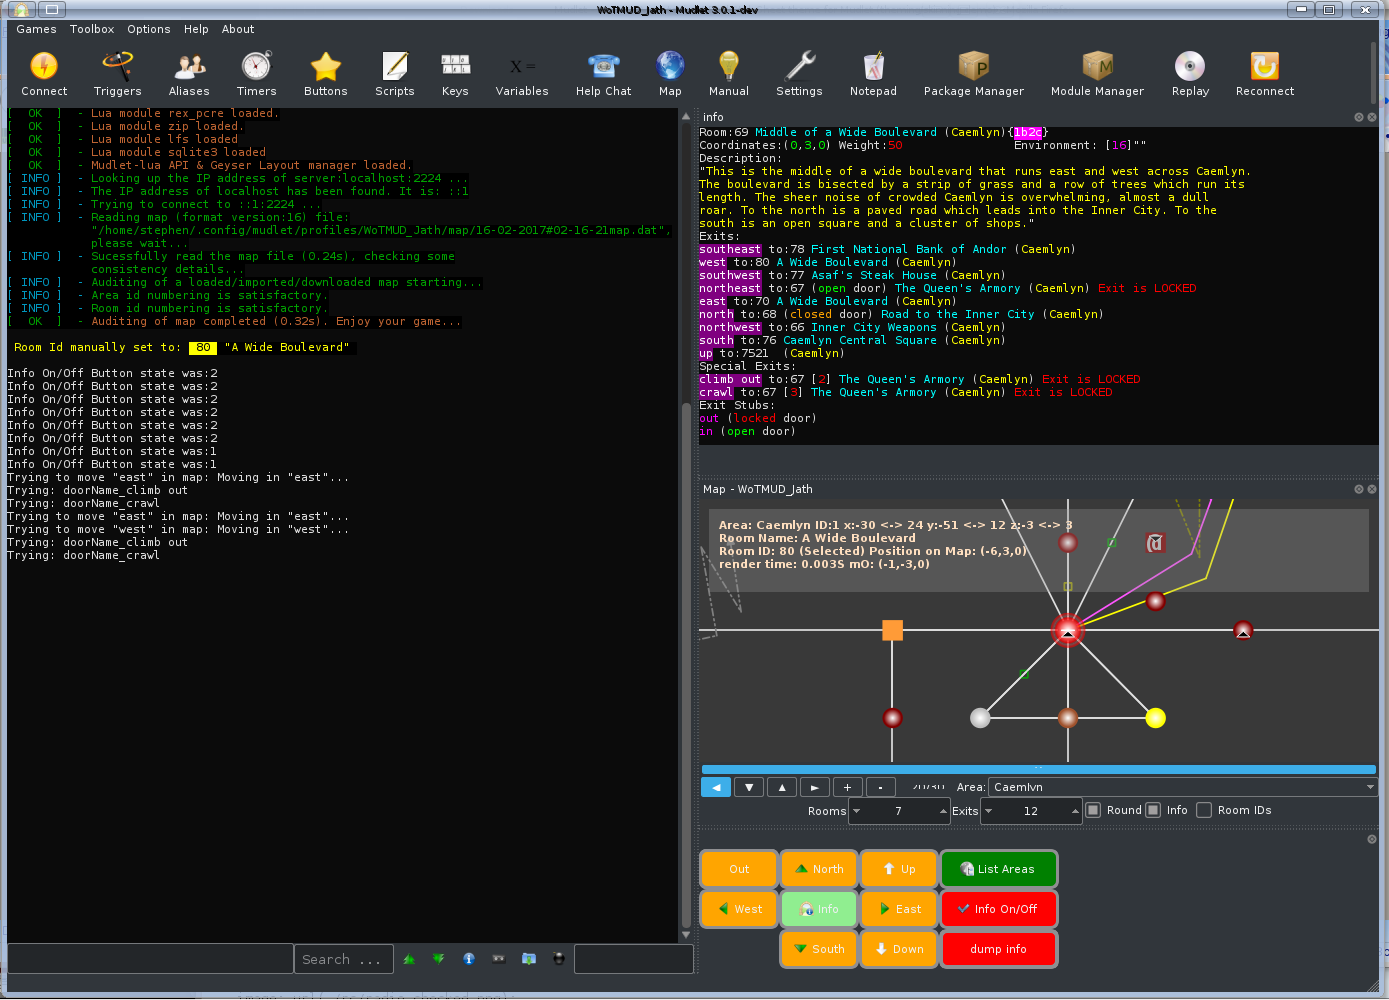Open the Options menu
Image resolution: width=1389 pixels, height=1000 pixels.
click(149, 29)
